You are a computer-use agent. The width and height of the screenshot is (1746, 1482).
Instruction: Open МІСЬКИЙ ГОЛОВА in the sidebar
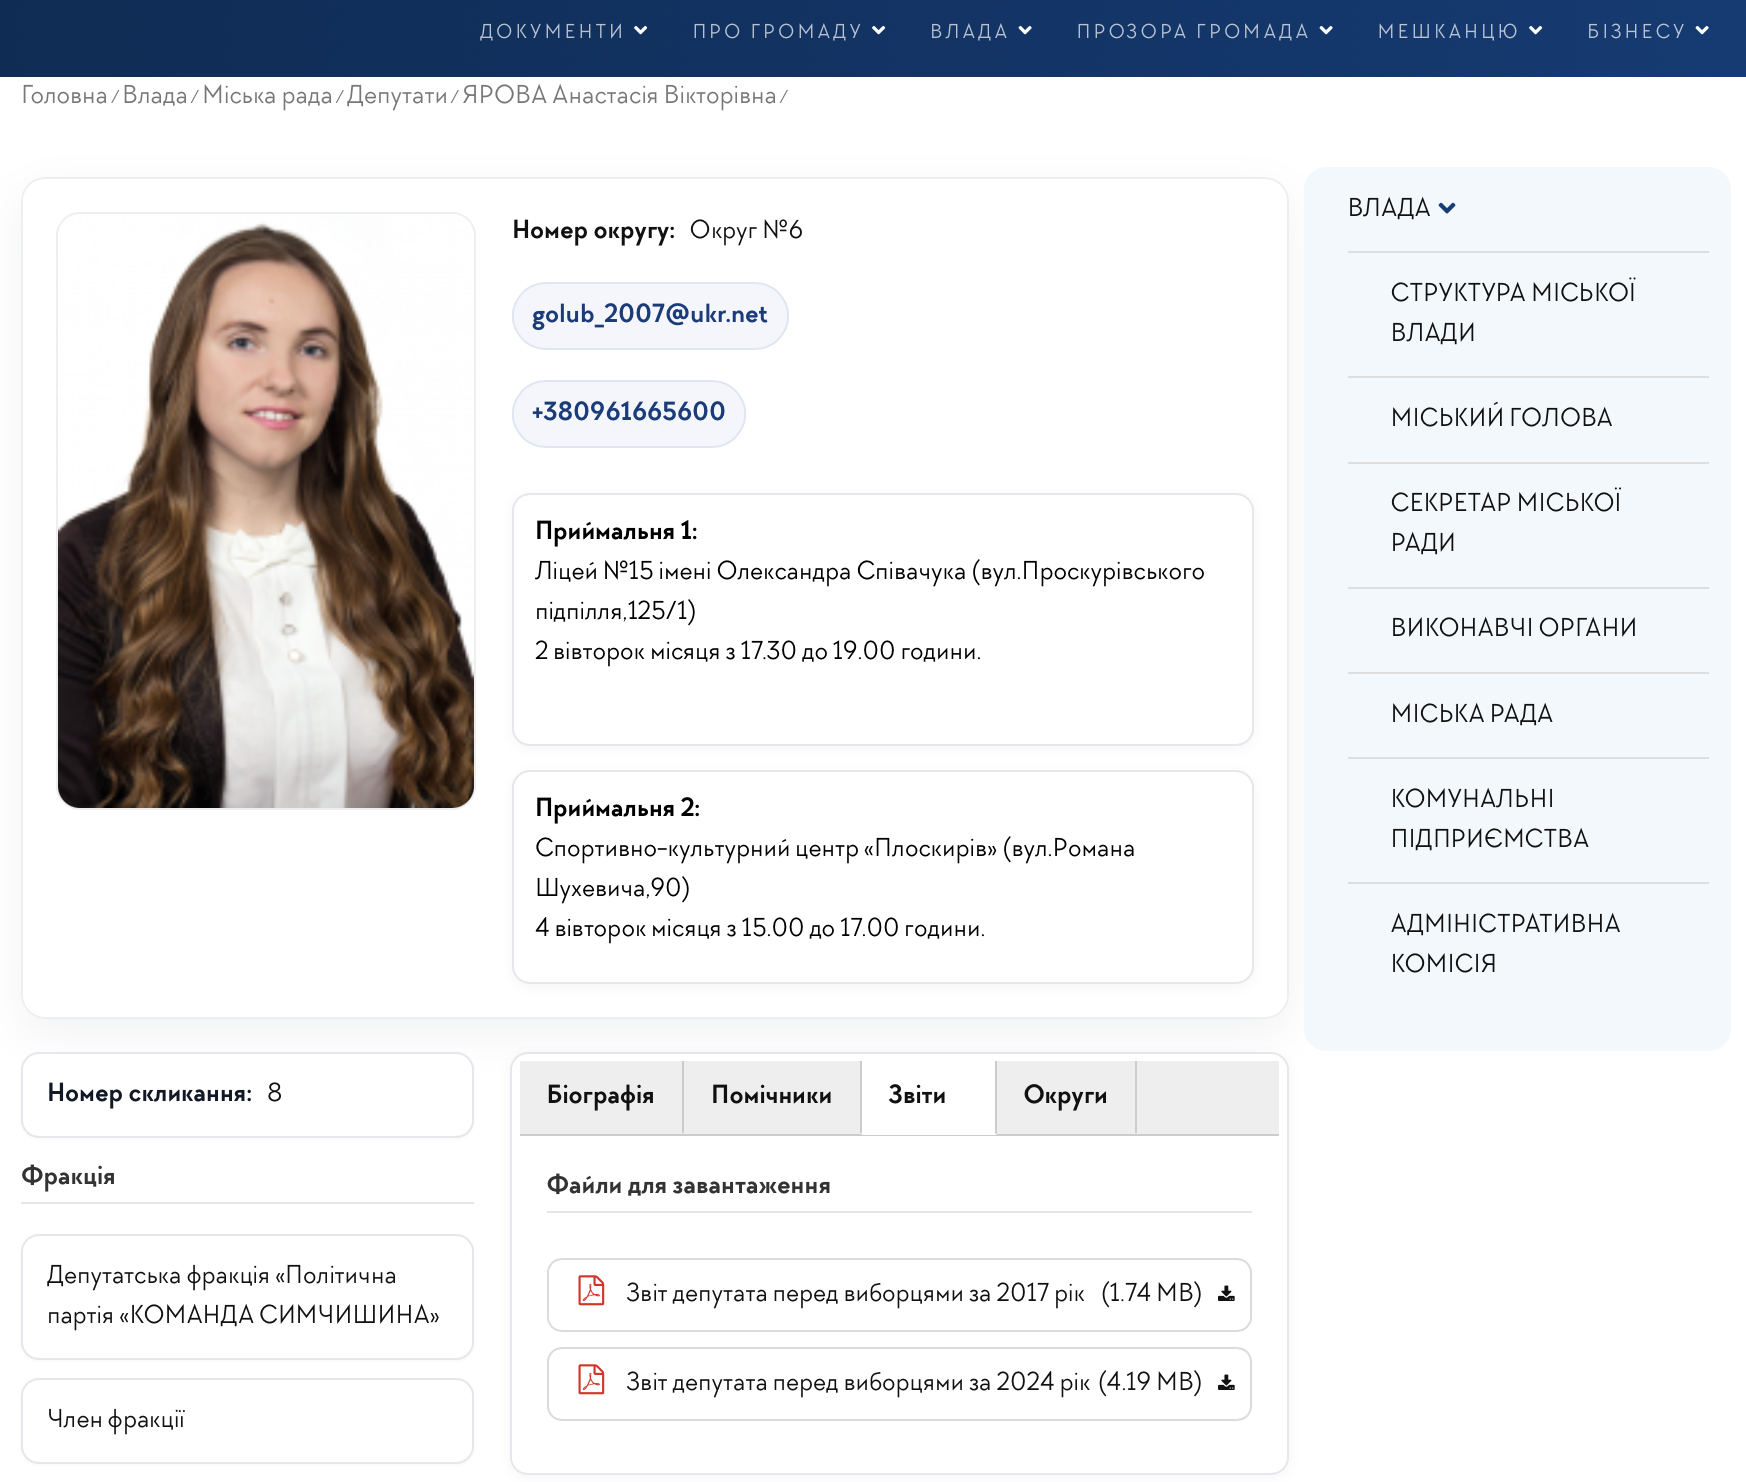click(x=1501, y=418)
